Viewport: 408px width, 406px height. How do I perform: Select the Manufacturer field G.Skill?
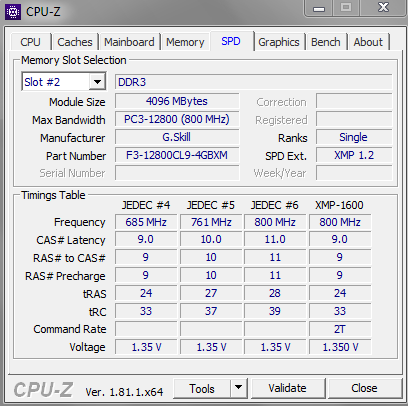click(x=177, y=137)
